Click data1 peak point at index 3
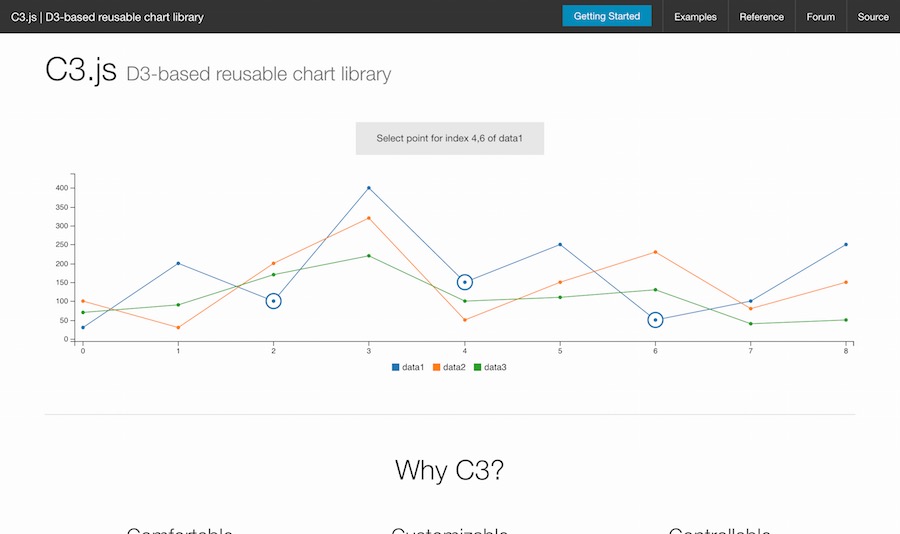Screen dimensions: 900x534 tap(368, 188)
